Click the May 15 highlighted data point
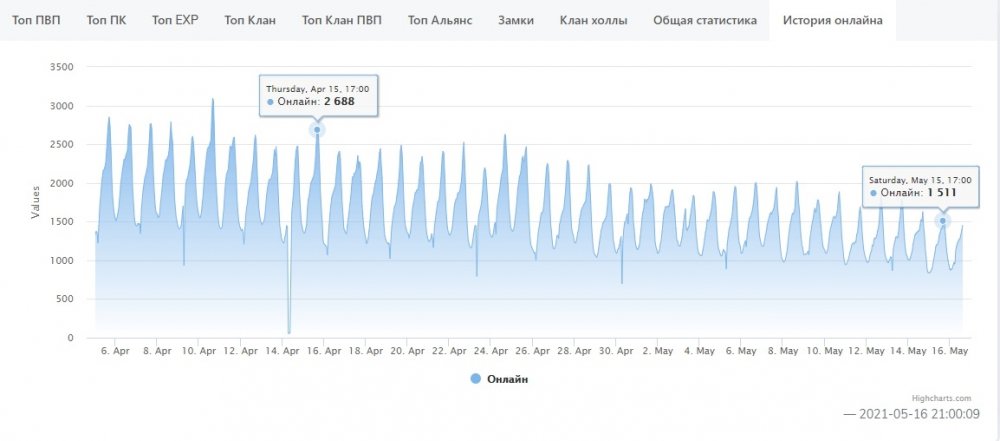Image resolution: width=1000 pixels, height=441 pixels. point(942,221)
